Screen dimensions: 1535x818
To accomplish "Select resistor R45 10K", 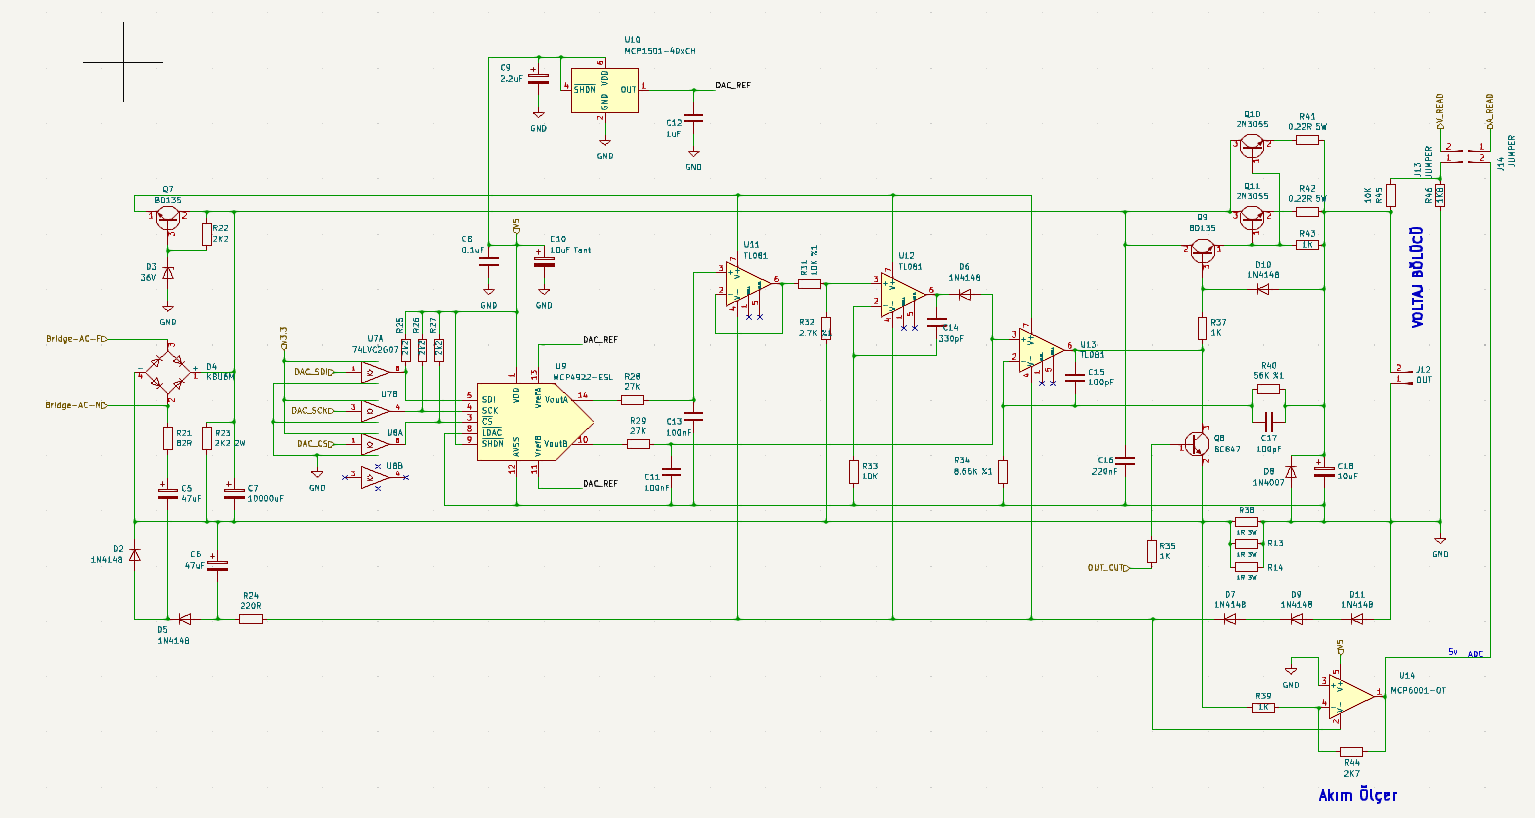I will (1390, 195).
